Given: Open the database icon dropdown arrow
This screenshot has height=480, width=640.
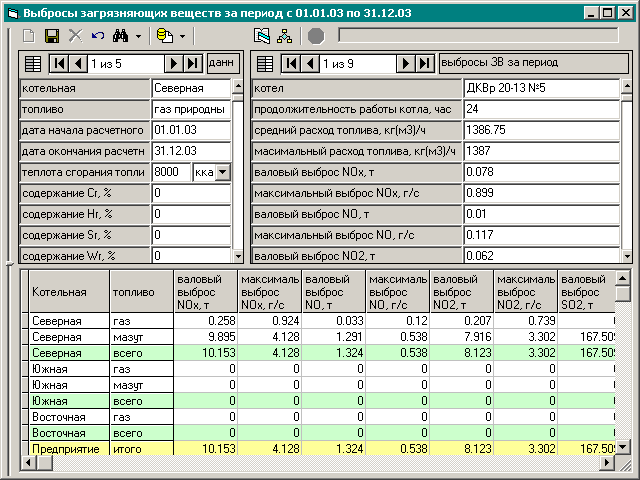Looking at the screenshot, I should pos(182,37).
